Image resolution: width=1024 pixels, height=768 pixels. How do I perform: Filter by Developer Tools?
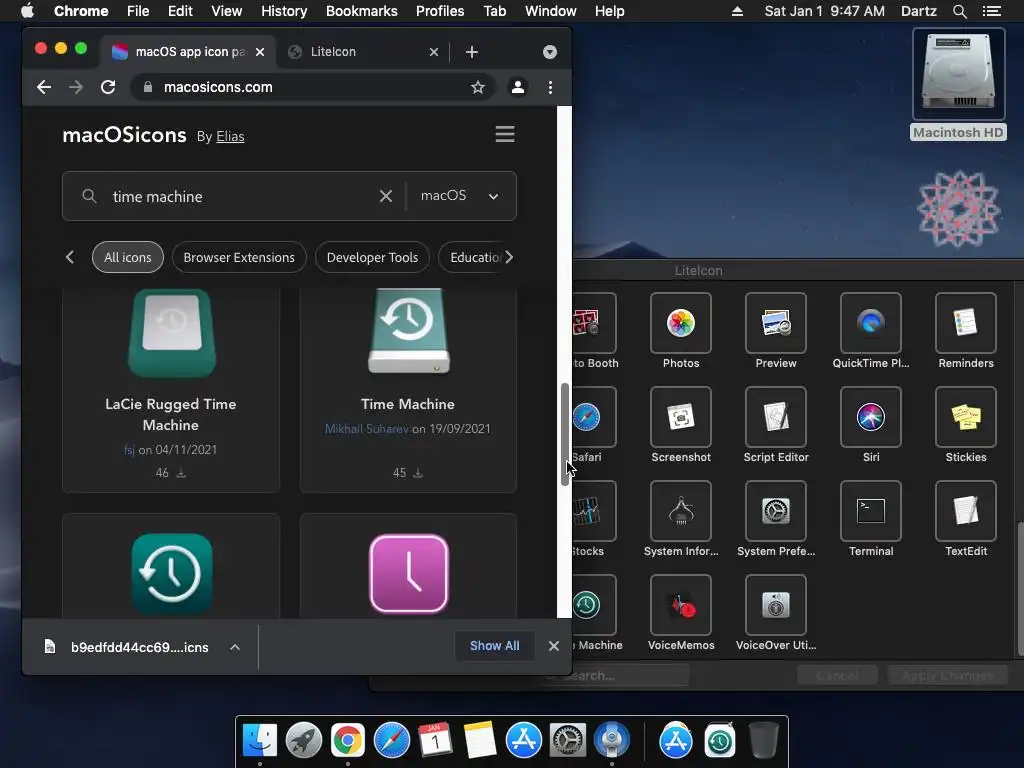[x=372, y=257]
